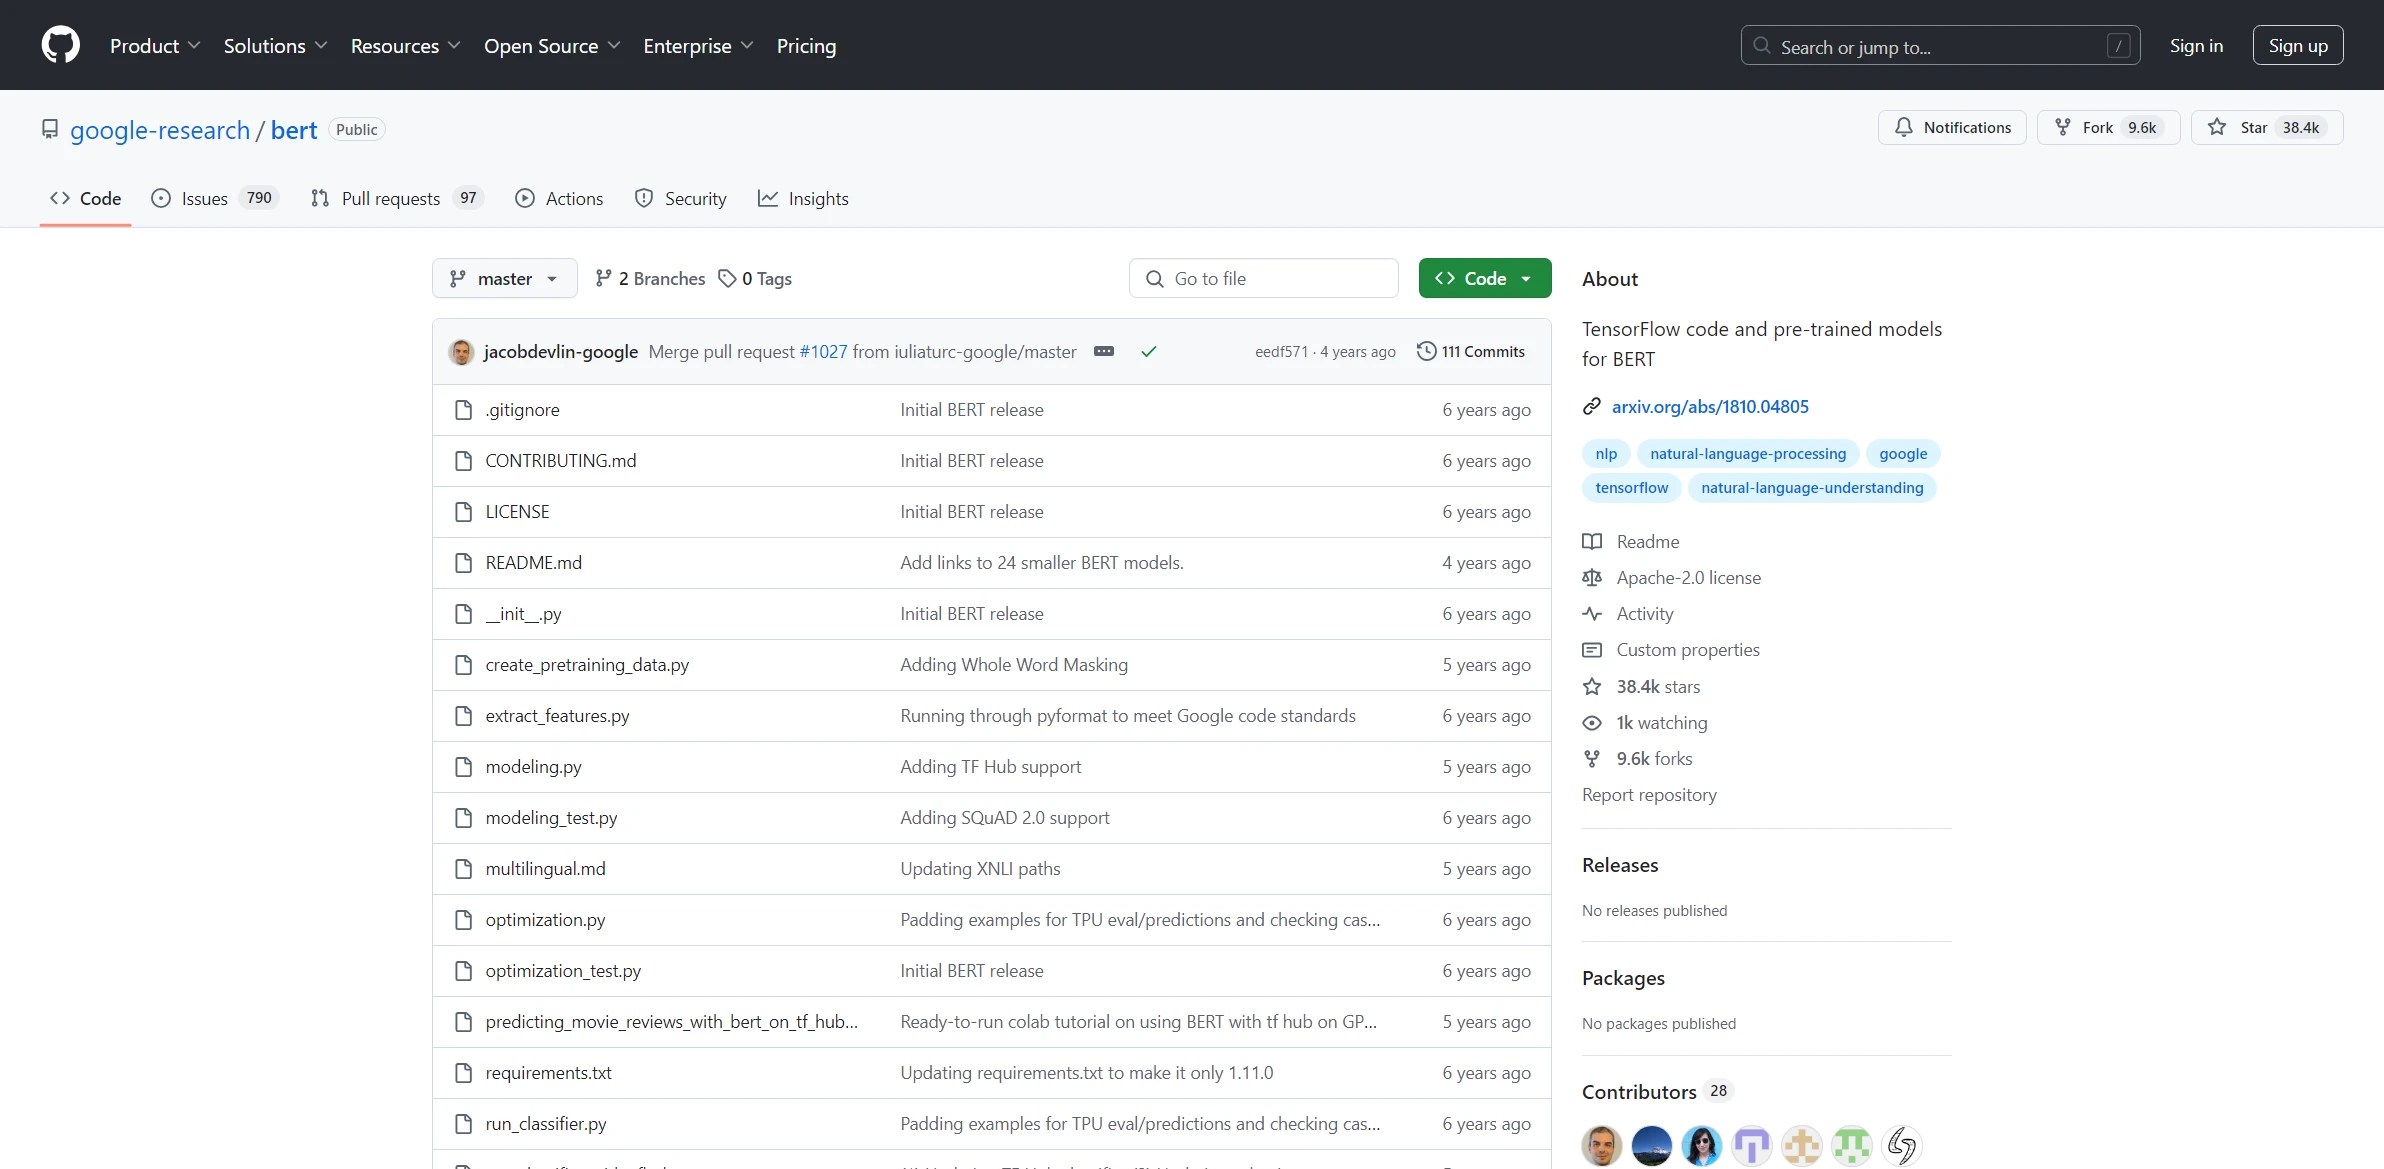Click the first contributor avatar
The height and width of the screenshot is (1169, 2384).
(x=1601, y=1145)
